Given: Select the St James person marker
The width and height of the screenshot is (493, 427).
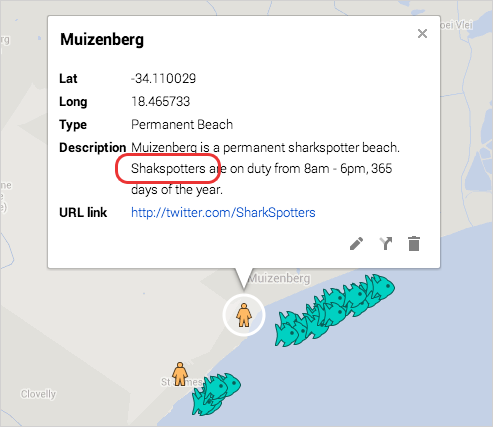Looking at the screenshot, I should tap(180, 374).
